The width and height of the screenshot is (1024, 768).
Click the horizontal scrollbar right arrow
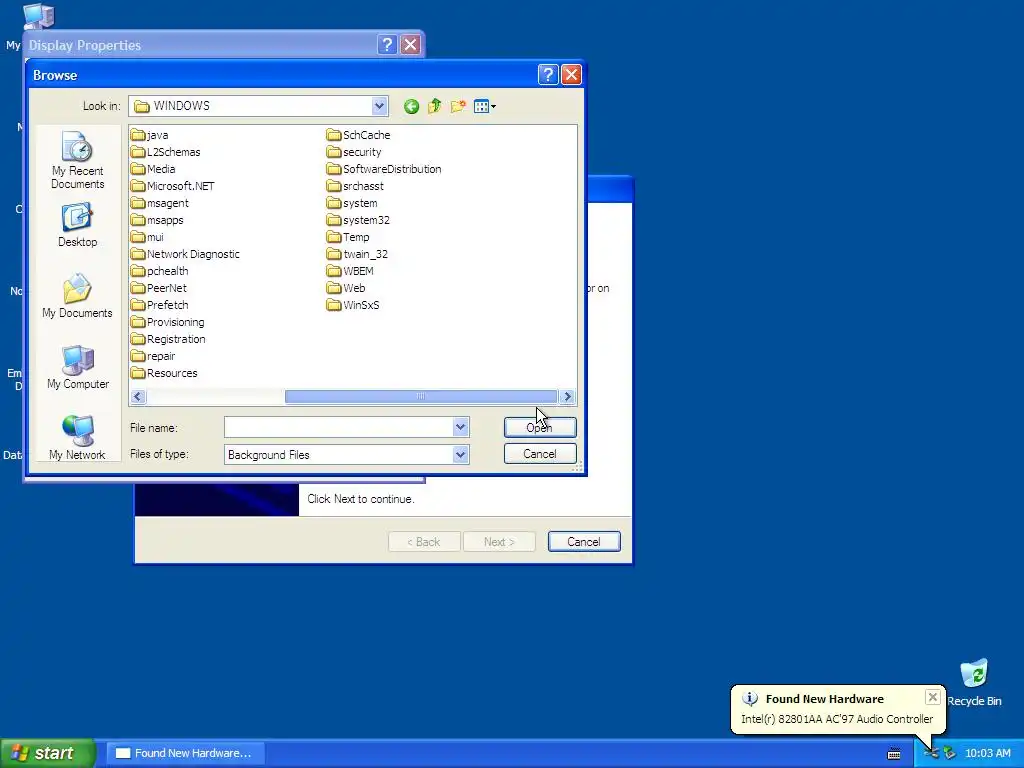[x=568, y=396]
